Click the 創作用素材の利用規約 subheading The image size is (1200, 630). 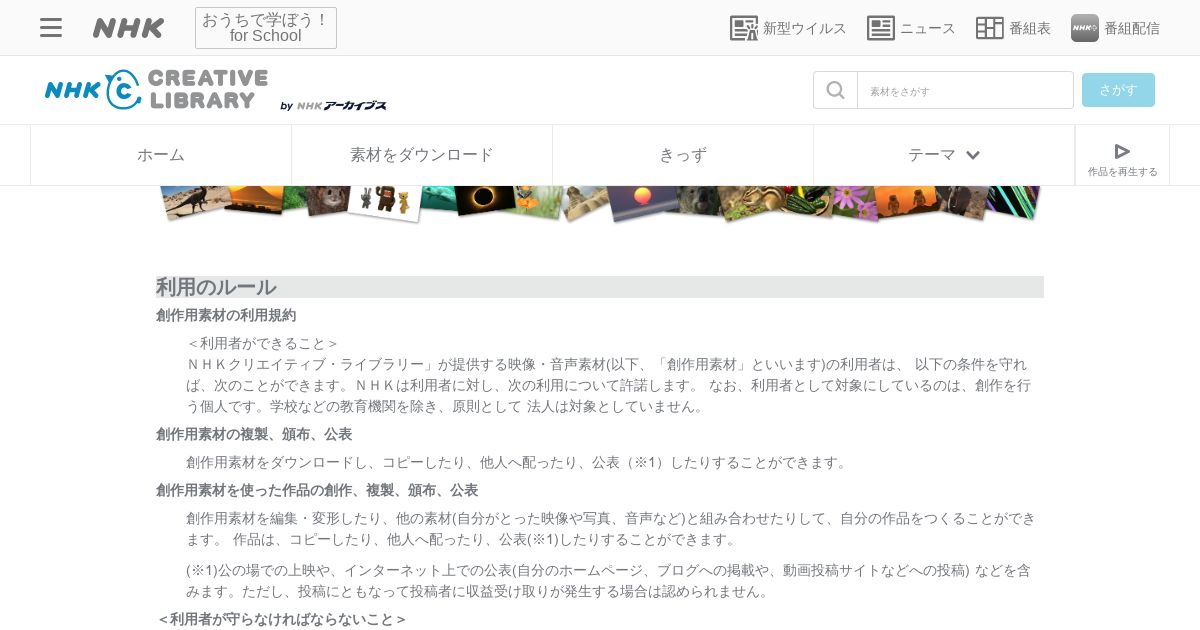click(226, 315)
